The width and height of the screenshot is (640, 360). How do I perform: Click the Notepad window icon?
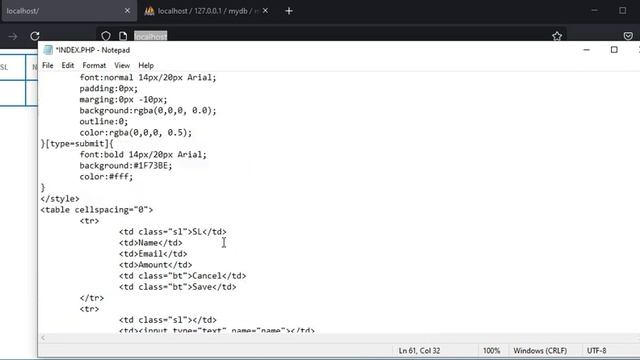48,50
